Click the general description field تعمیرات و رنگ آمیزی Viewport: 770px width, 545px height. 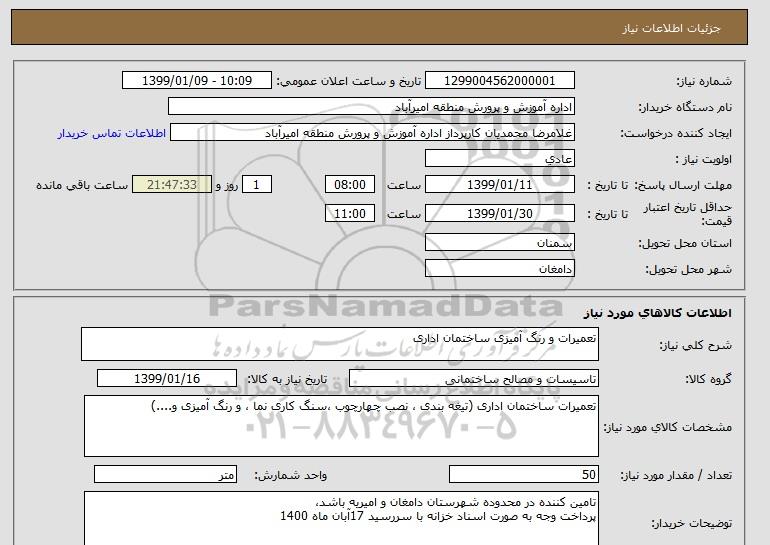pyautogui.click(x=340, y=344)
